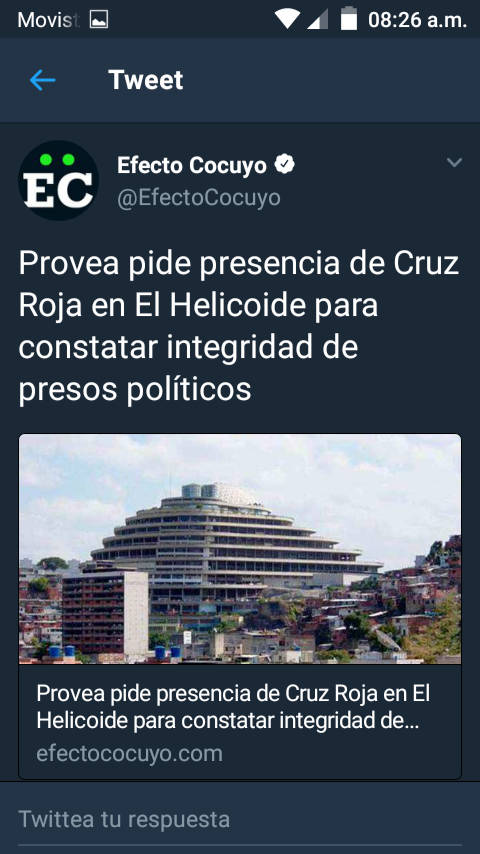Tap the Wi-Fi status icon
The image size is (480, 854).
[x=287, y=19]
